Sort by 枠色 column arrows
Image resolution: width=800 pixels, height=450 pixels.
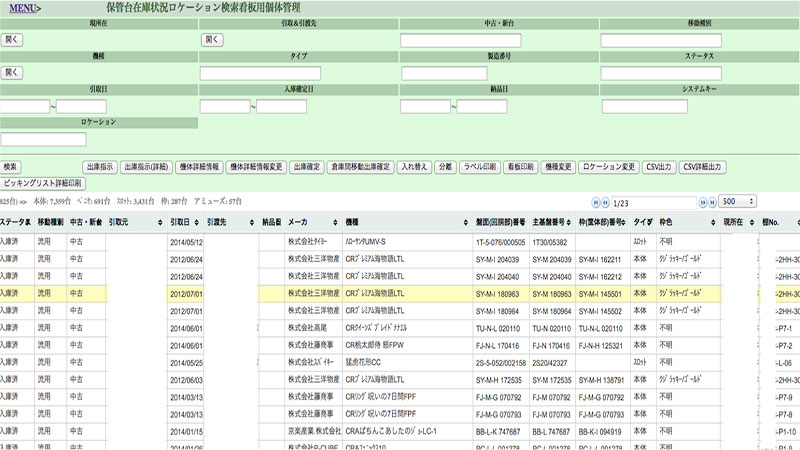point(713,222)
